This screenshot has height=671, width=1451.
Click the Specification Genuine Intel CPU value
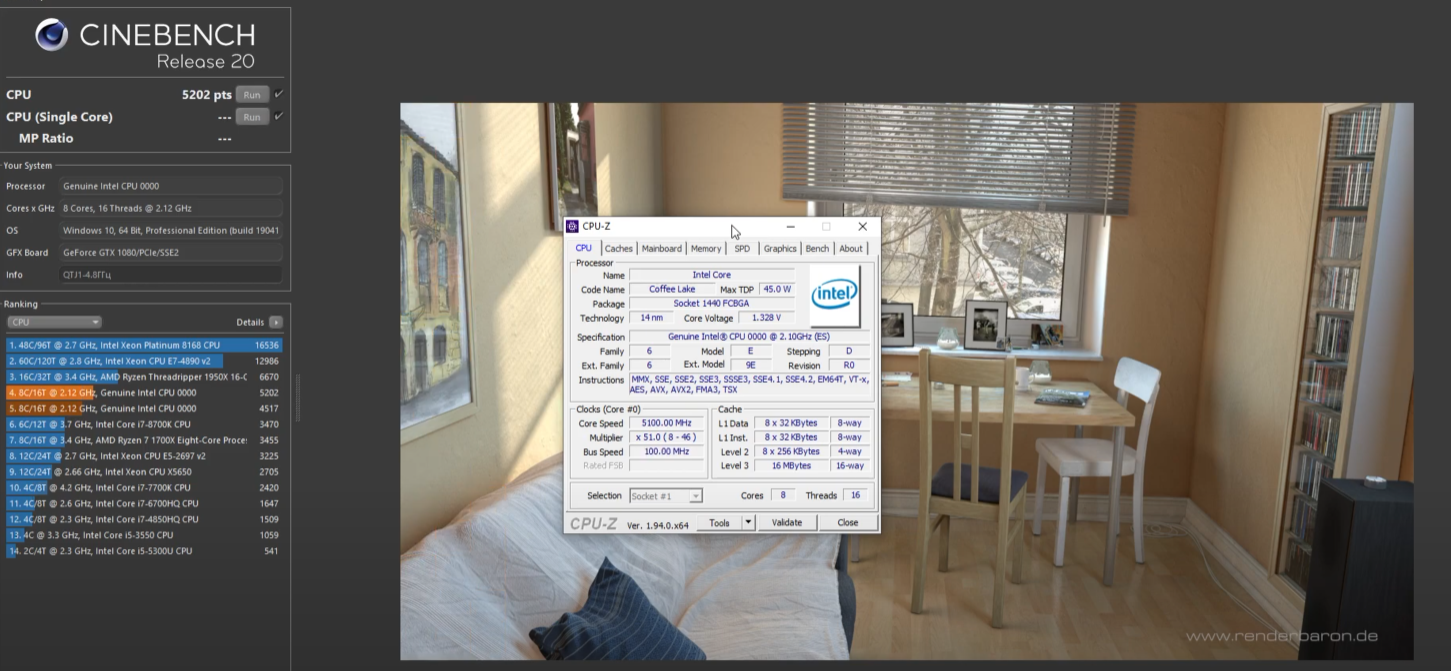(x=749, y=337)
